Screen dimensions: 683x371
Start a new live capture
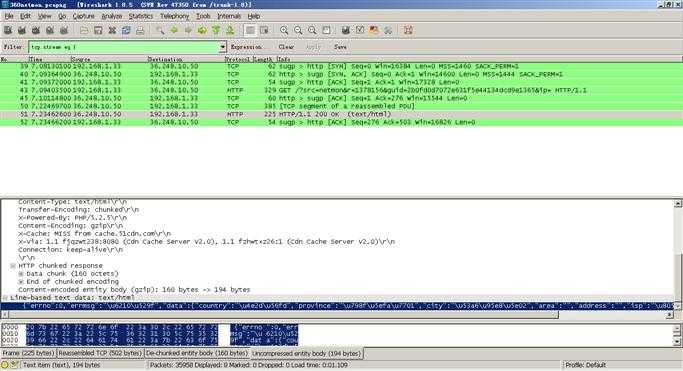(36, 30)
